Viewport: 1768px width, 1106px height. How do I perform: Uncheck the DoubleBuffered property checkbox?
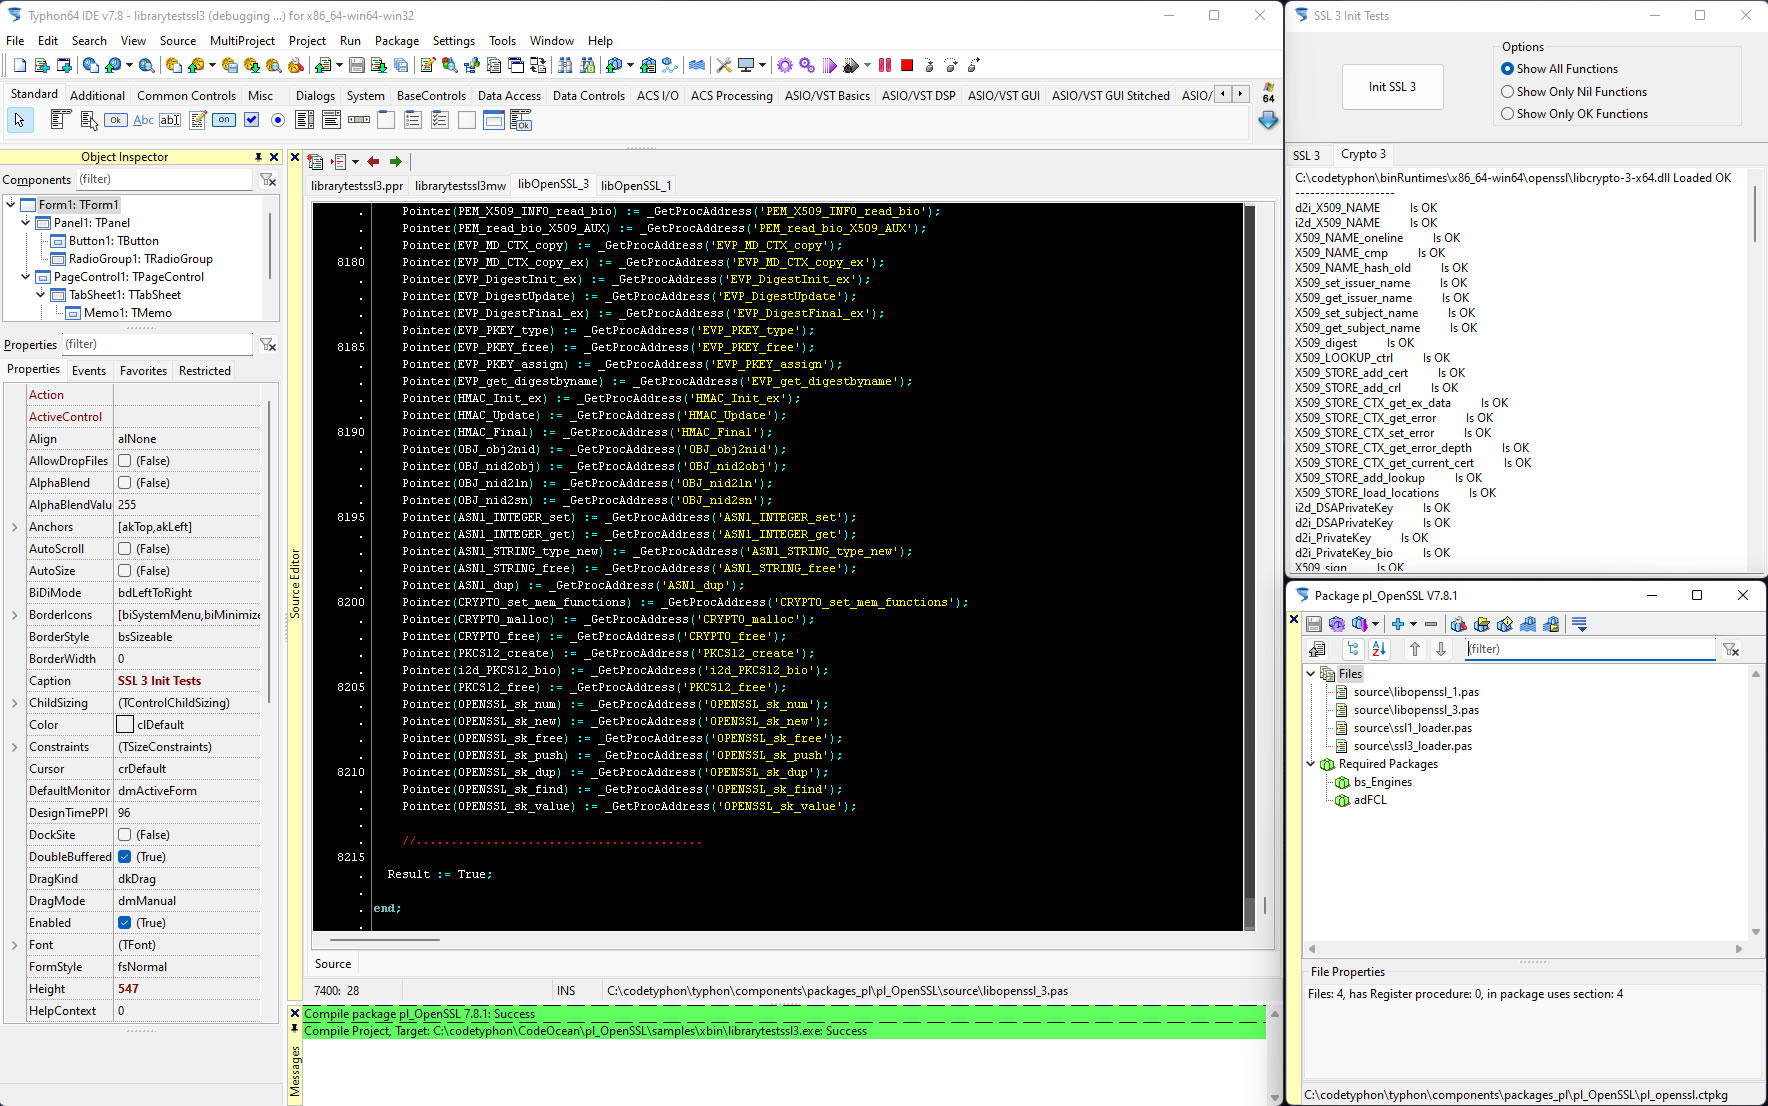[x=125, y=857]
